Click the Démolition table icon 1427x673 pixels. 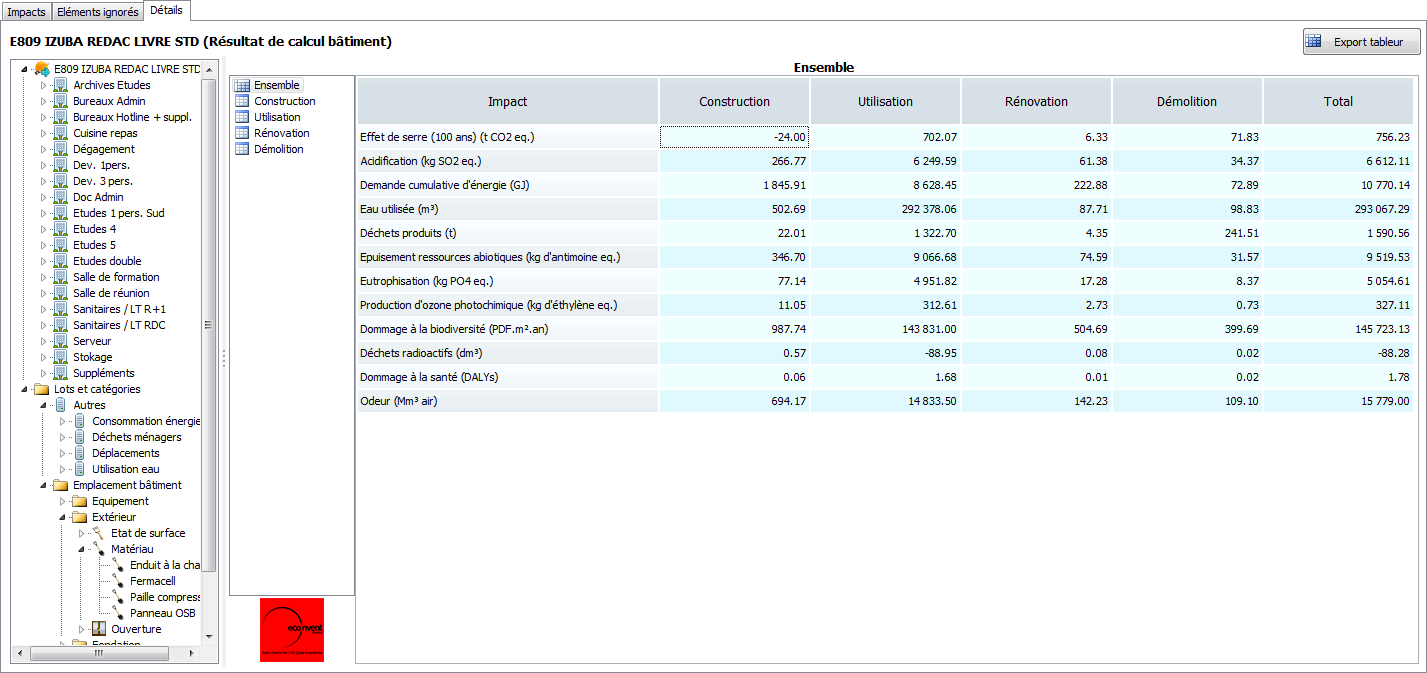pos(242,149)
